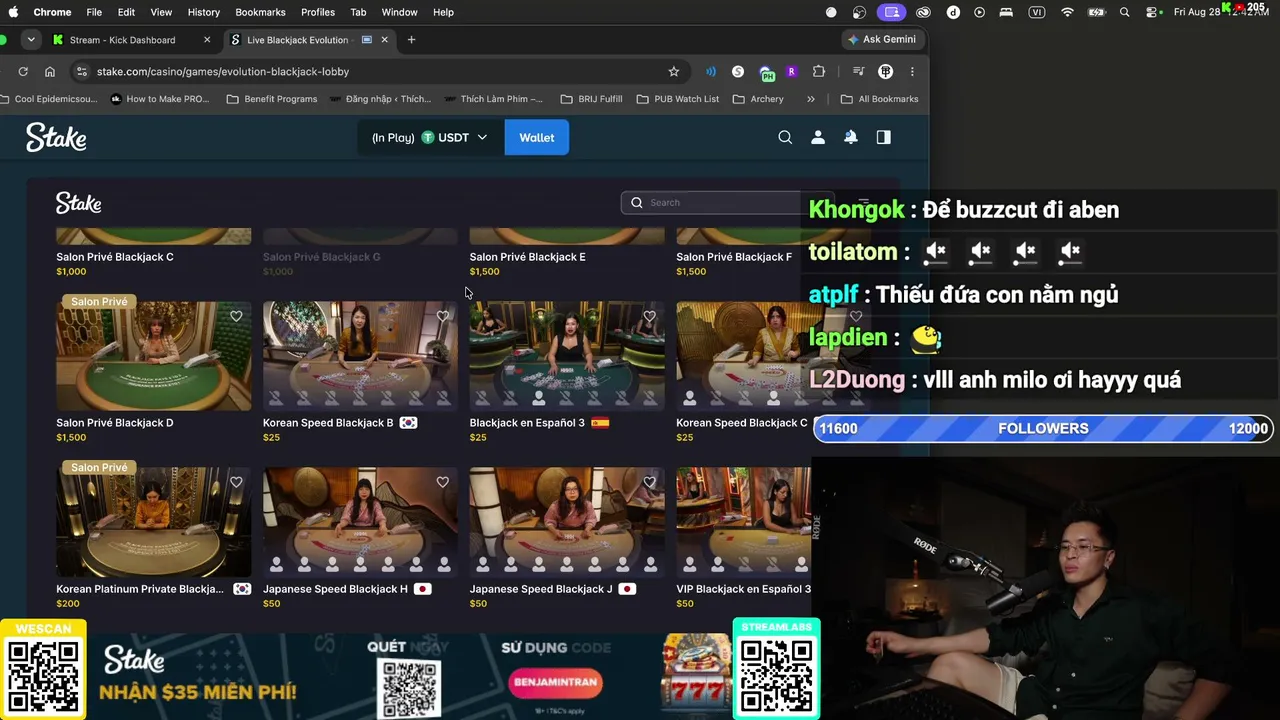The width and height of the screenshot is (1280, 720).
Task: Expand the PUB Watch List bookmark folder
Action: click(x=677, y=99)
